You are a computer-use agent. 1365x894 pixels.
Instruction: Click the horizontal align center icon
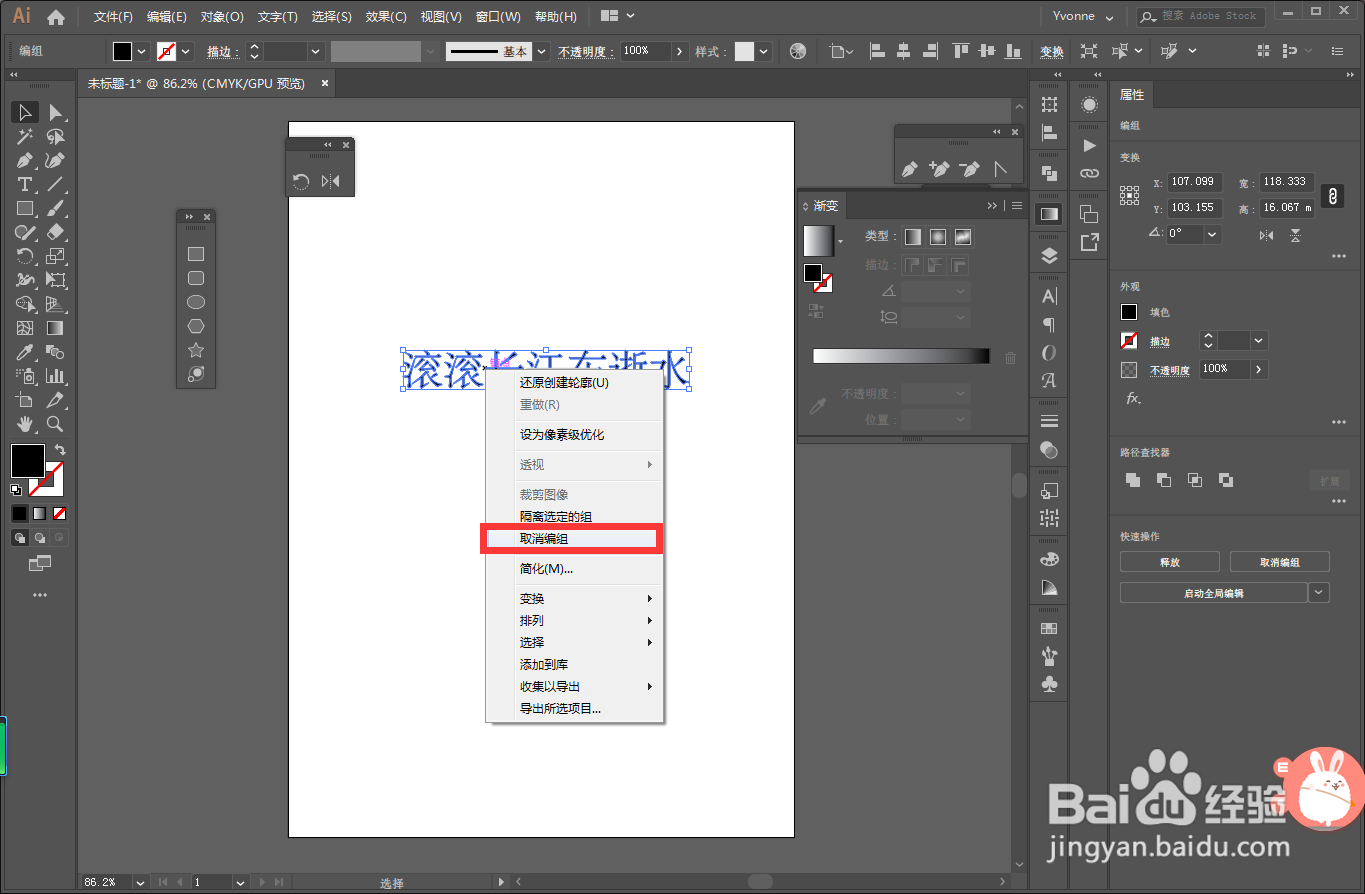(904, 51)
